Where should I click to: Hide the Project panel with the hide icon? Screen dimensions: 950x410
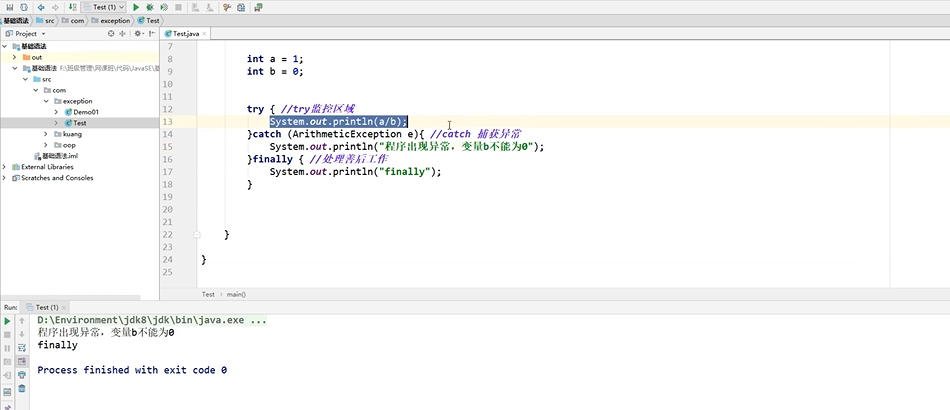(151, 33)
